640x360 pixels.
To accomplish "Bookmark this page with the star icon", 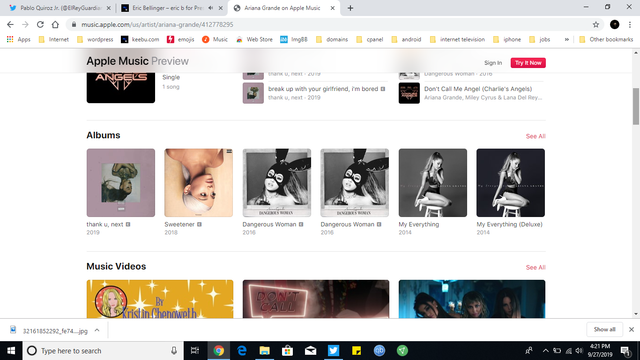I will [596, 24].
